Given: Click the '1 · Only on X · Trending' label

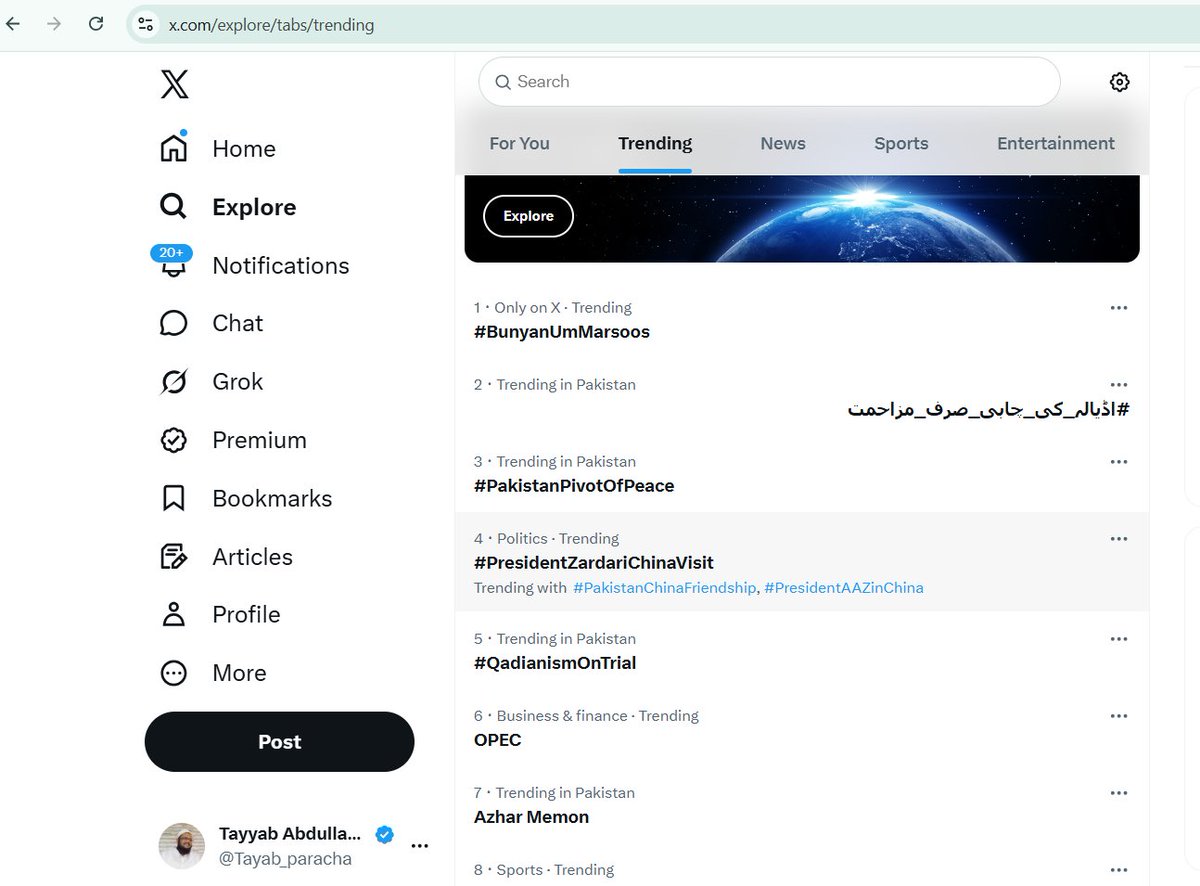Looking at the screenshot, I should point(553,308).
